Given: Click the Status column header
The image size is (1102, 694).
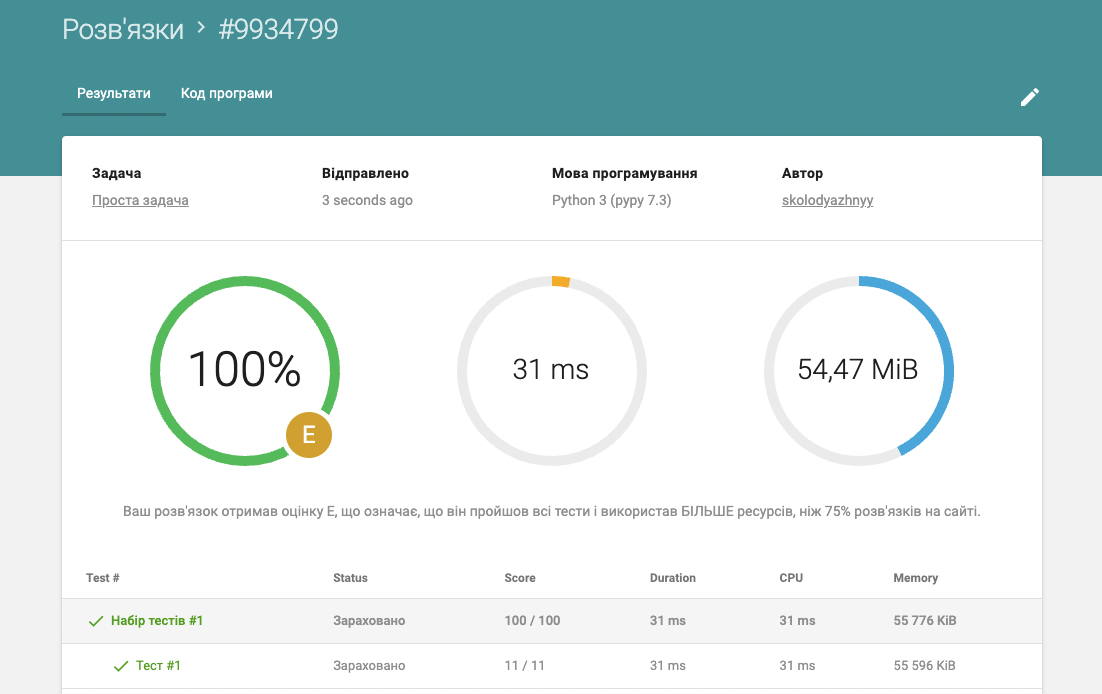Looking at the screenshot, I should click(x=350, y=578).
